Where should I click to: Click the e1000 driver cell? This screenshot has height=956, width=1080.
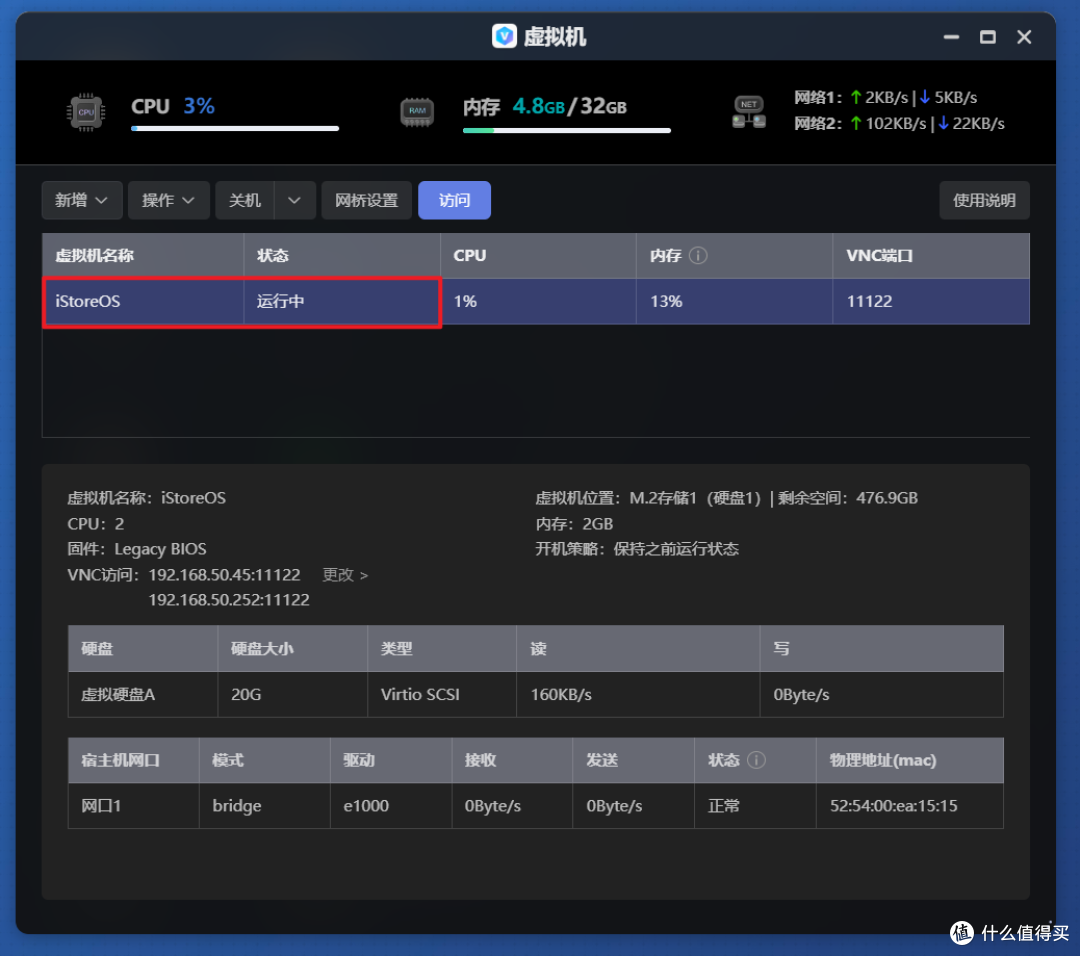(391, 806)
